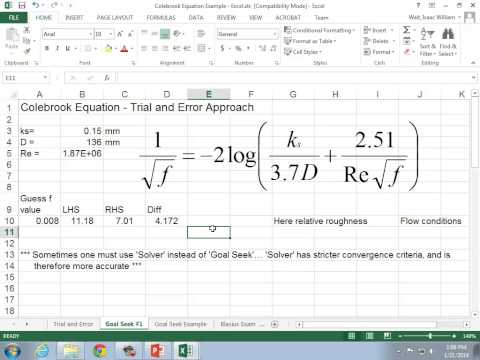Open the PAGE LAYOUT ribbon tab
480x360 pixels.
click(x=115, y=18)
